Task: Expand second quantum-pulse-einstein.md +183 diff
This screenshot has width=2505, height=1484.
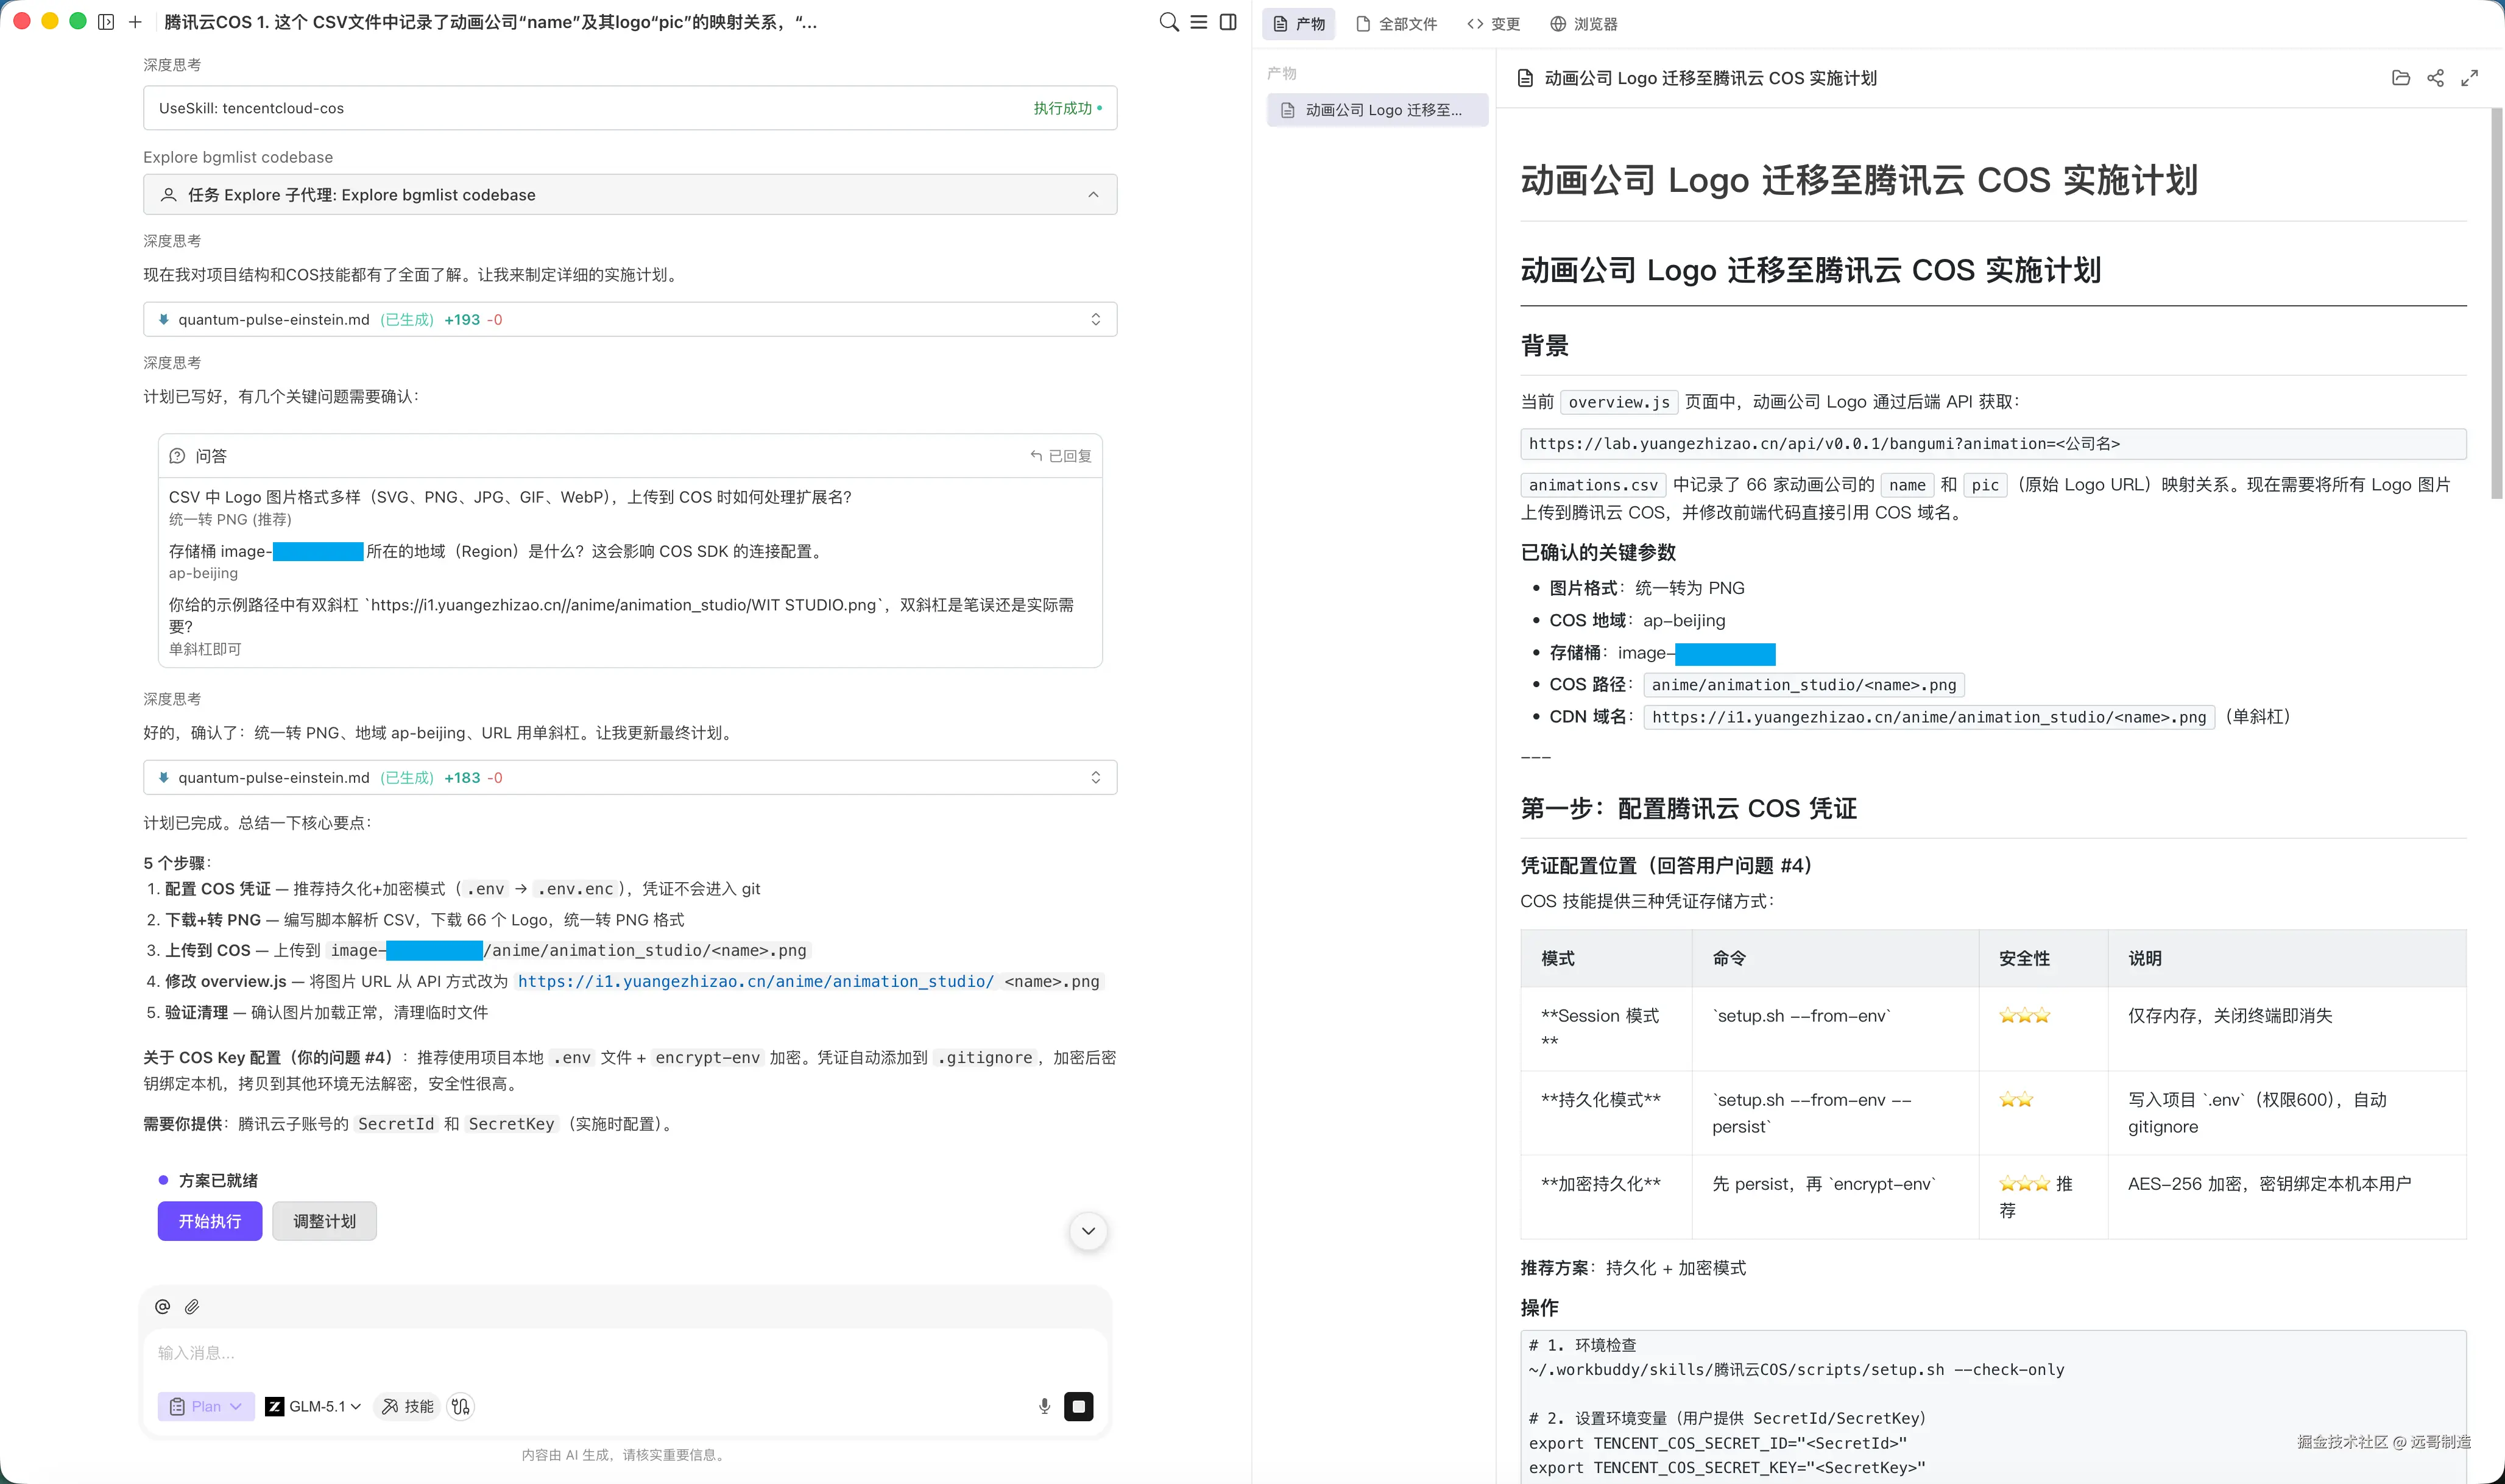Action: [x=1095, y=778]
